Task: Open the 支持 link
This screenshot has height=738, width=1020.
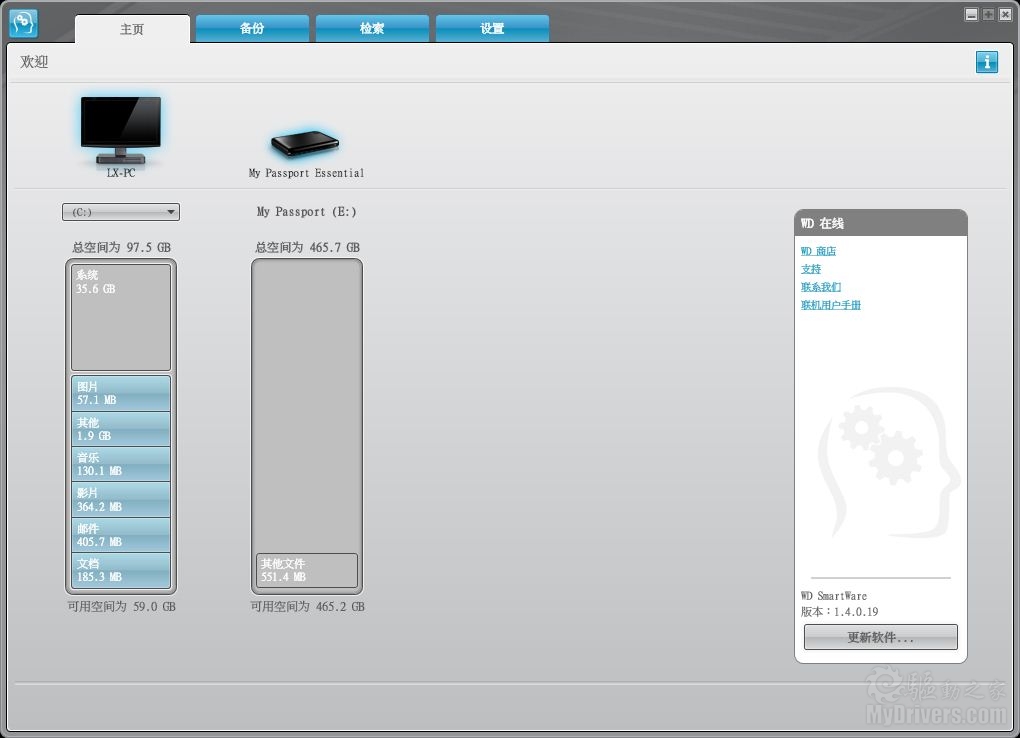Action: (811, 269)
